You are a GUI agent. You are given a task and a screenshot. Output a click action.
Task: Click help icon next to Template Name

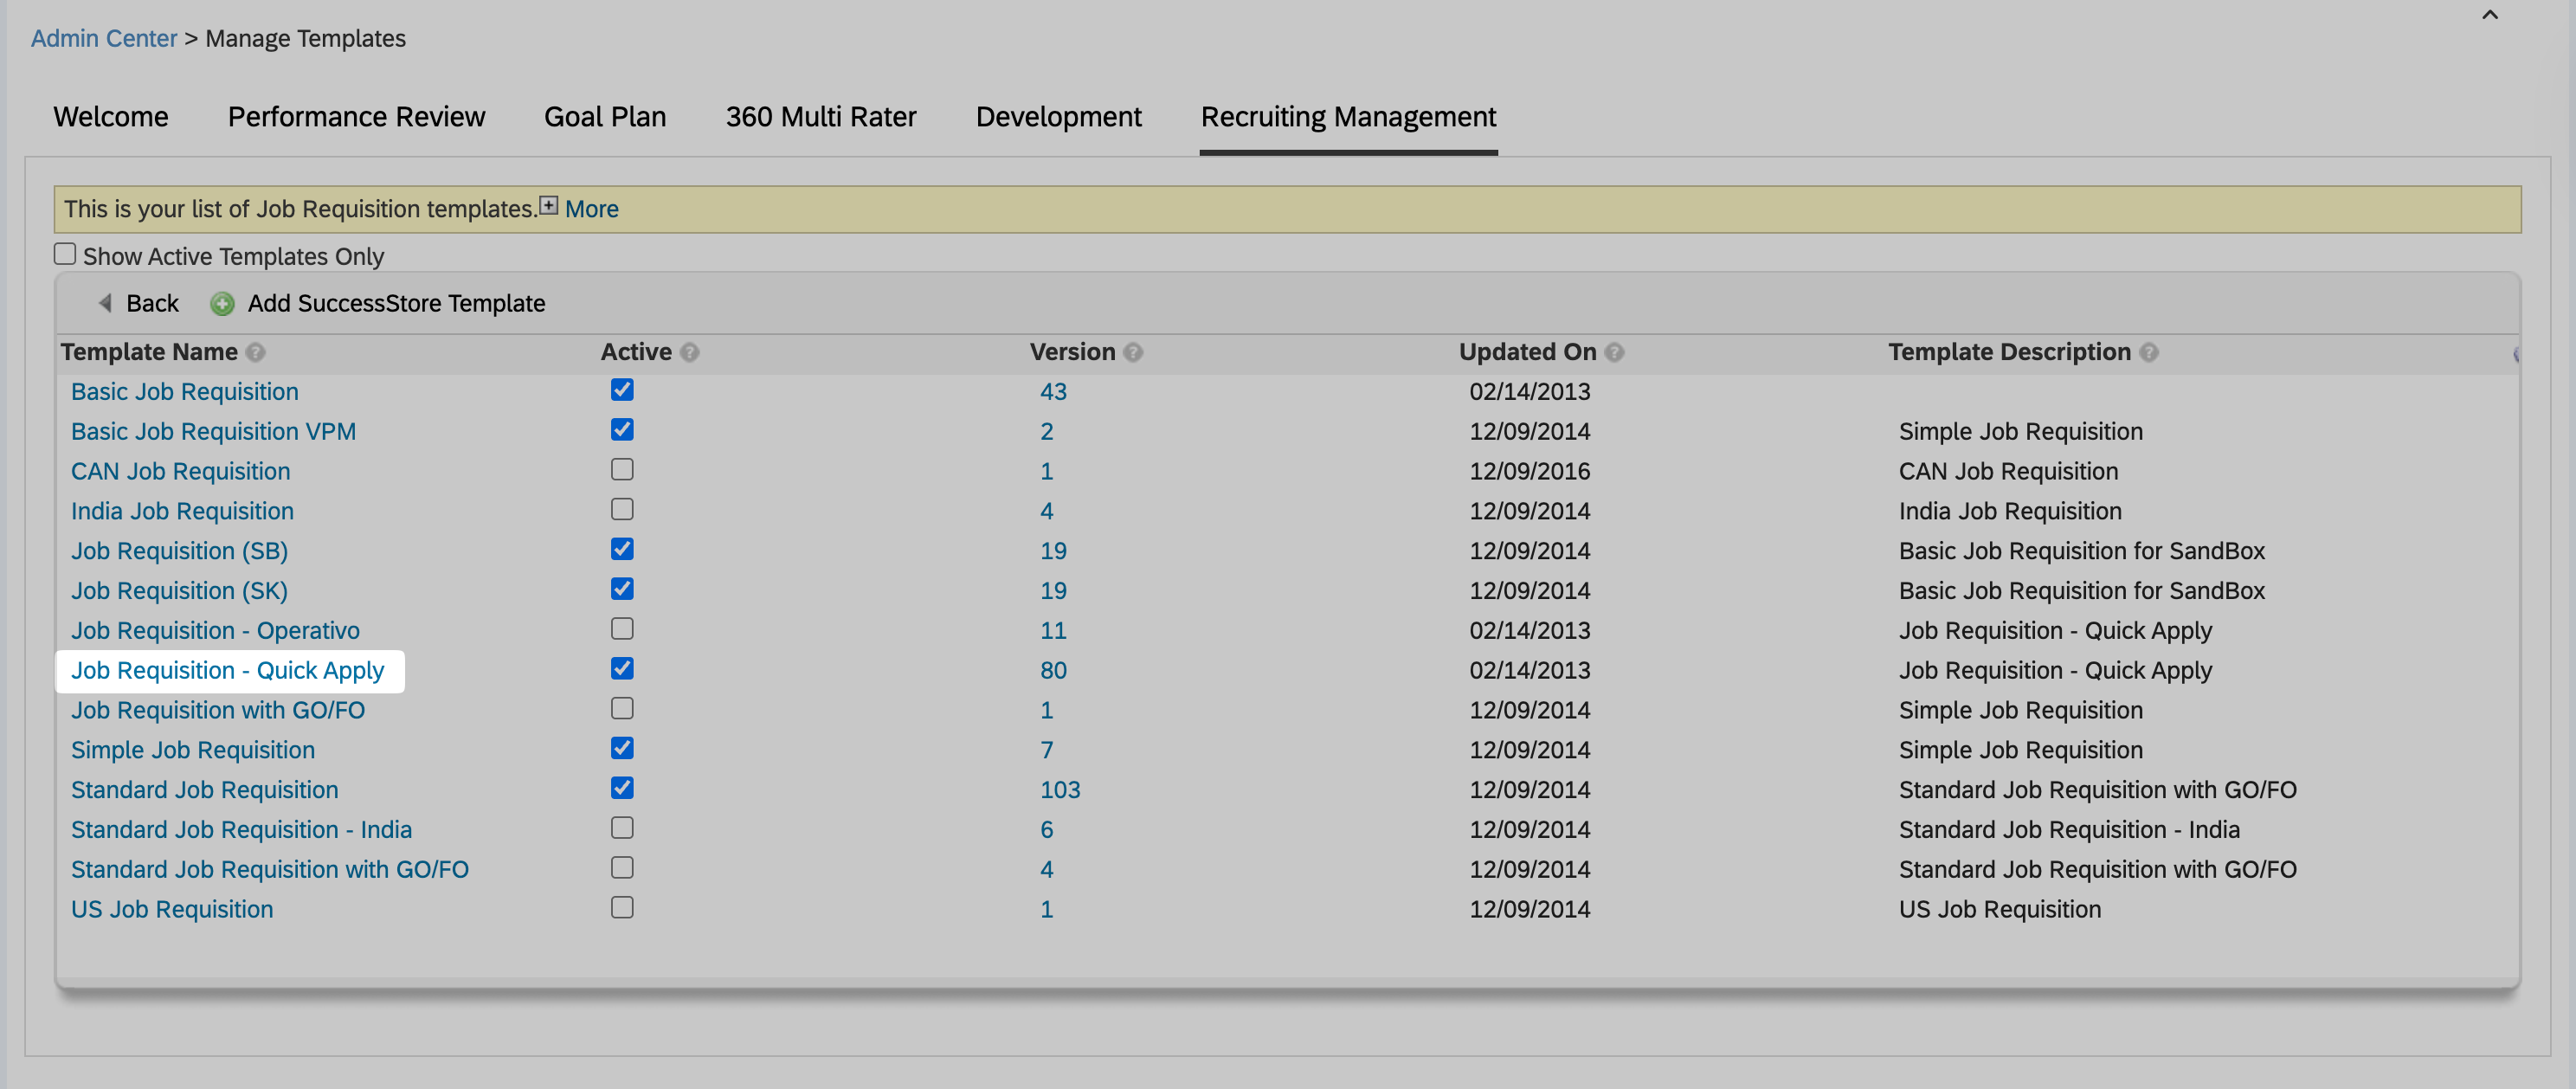tap(256, 352)
